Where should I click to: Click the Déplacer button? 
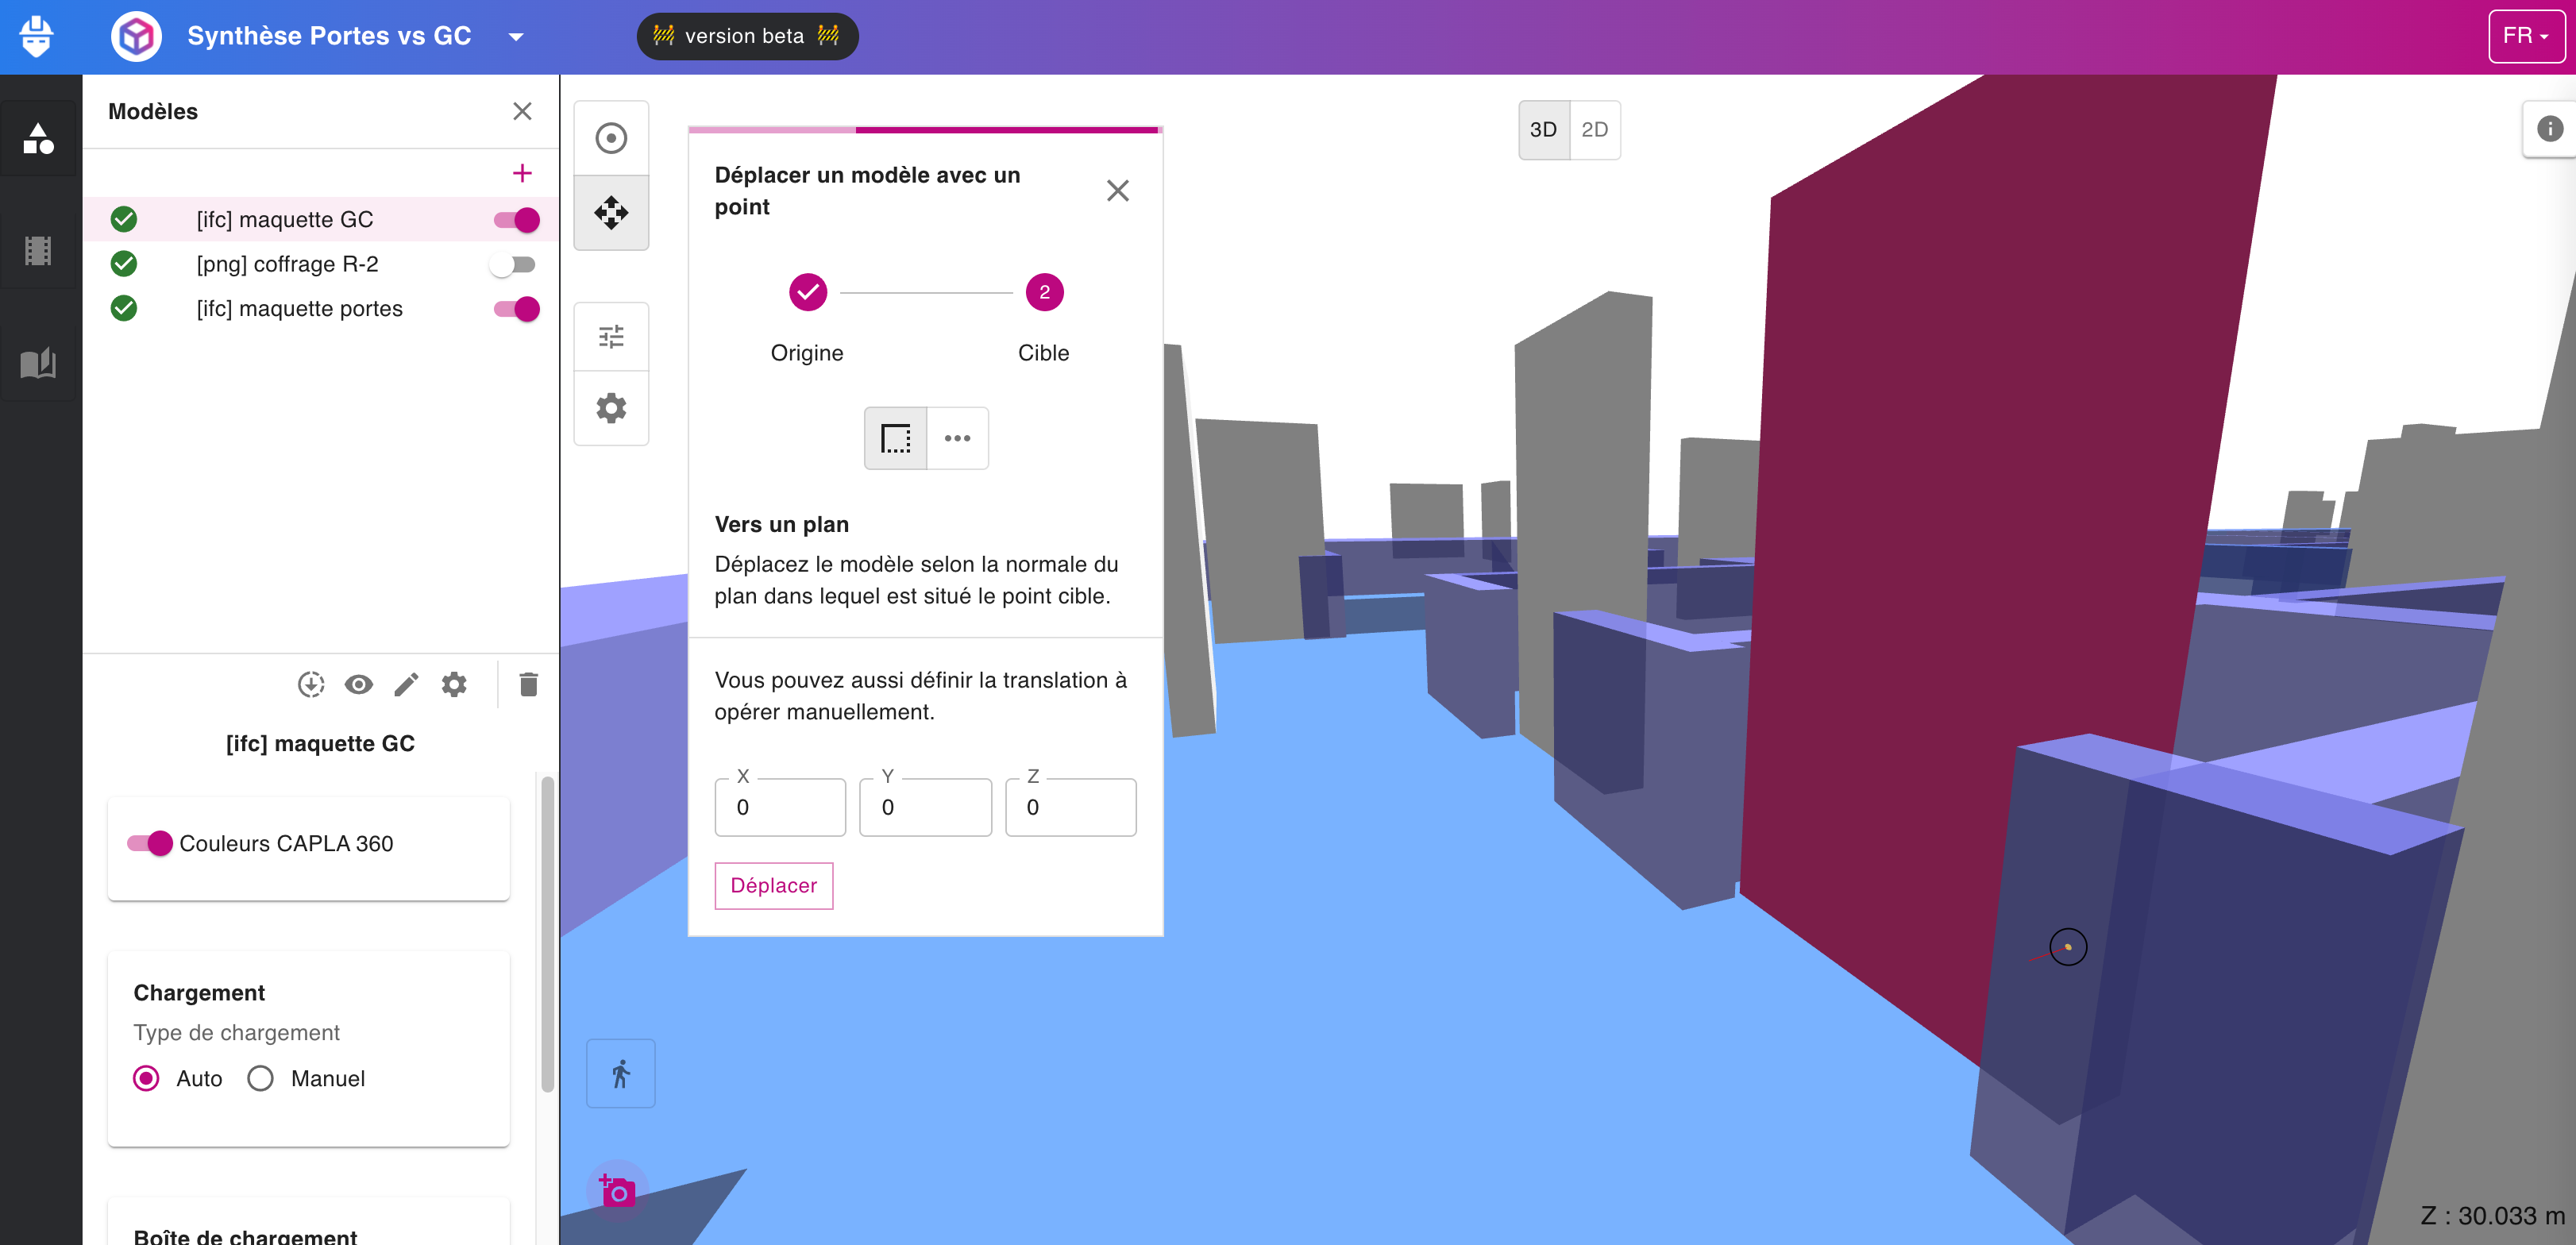pyautogui.click(x=773, y=886)
